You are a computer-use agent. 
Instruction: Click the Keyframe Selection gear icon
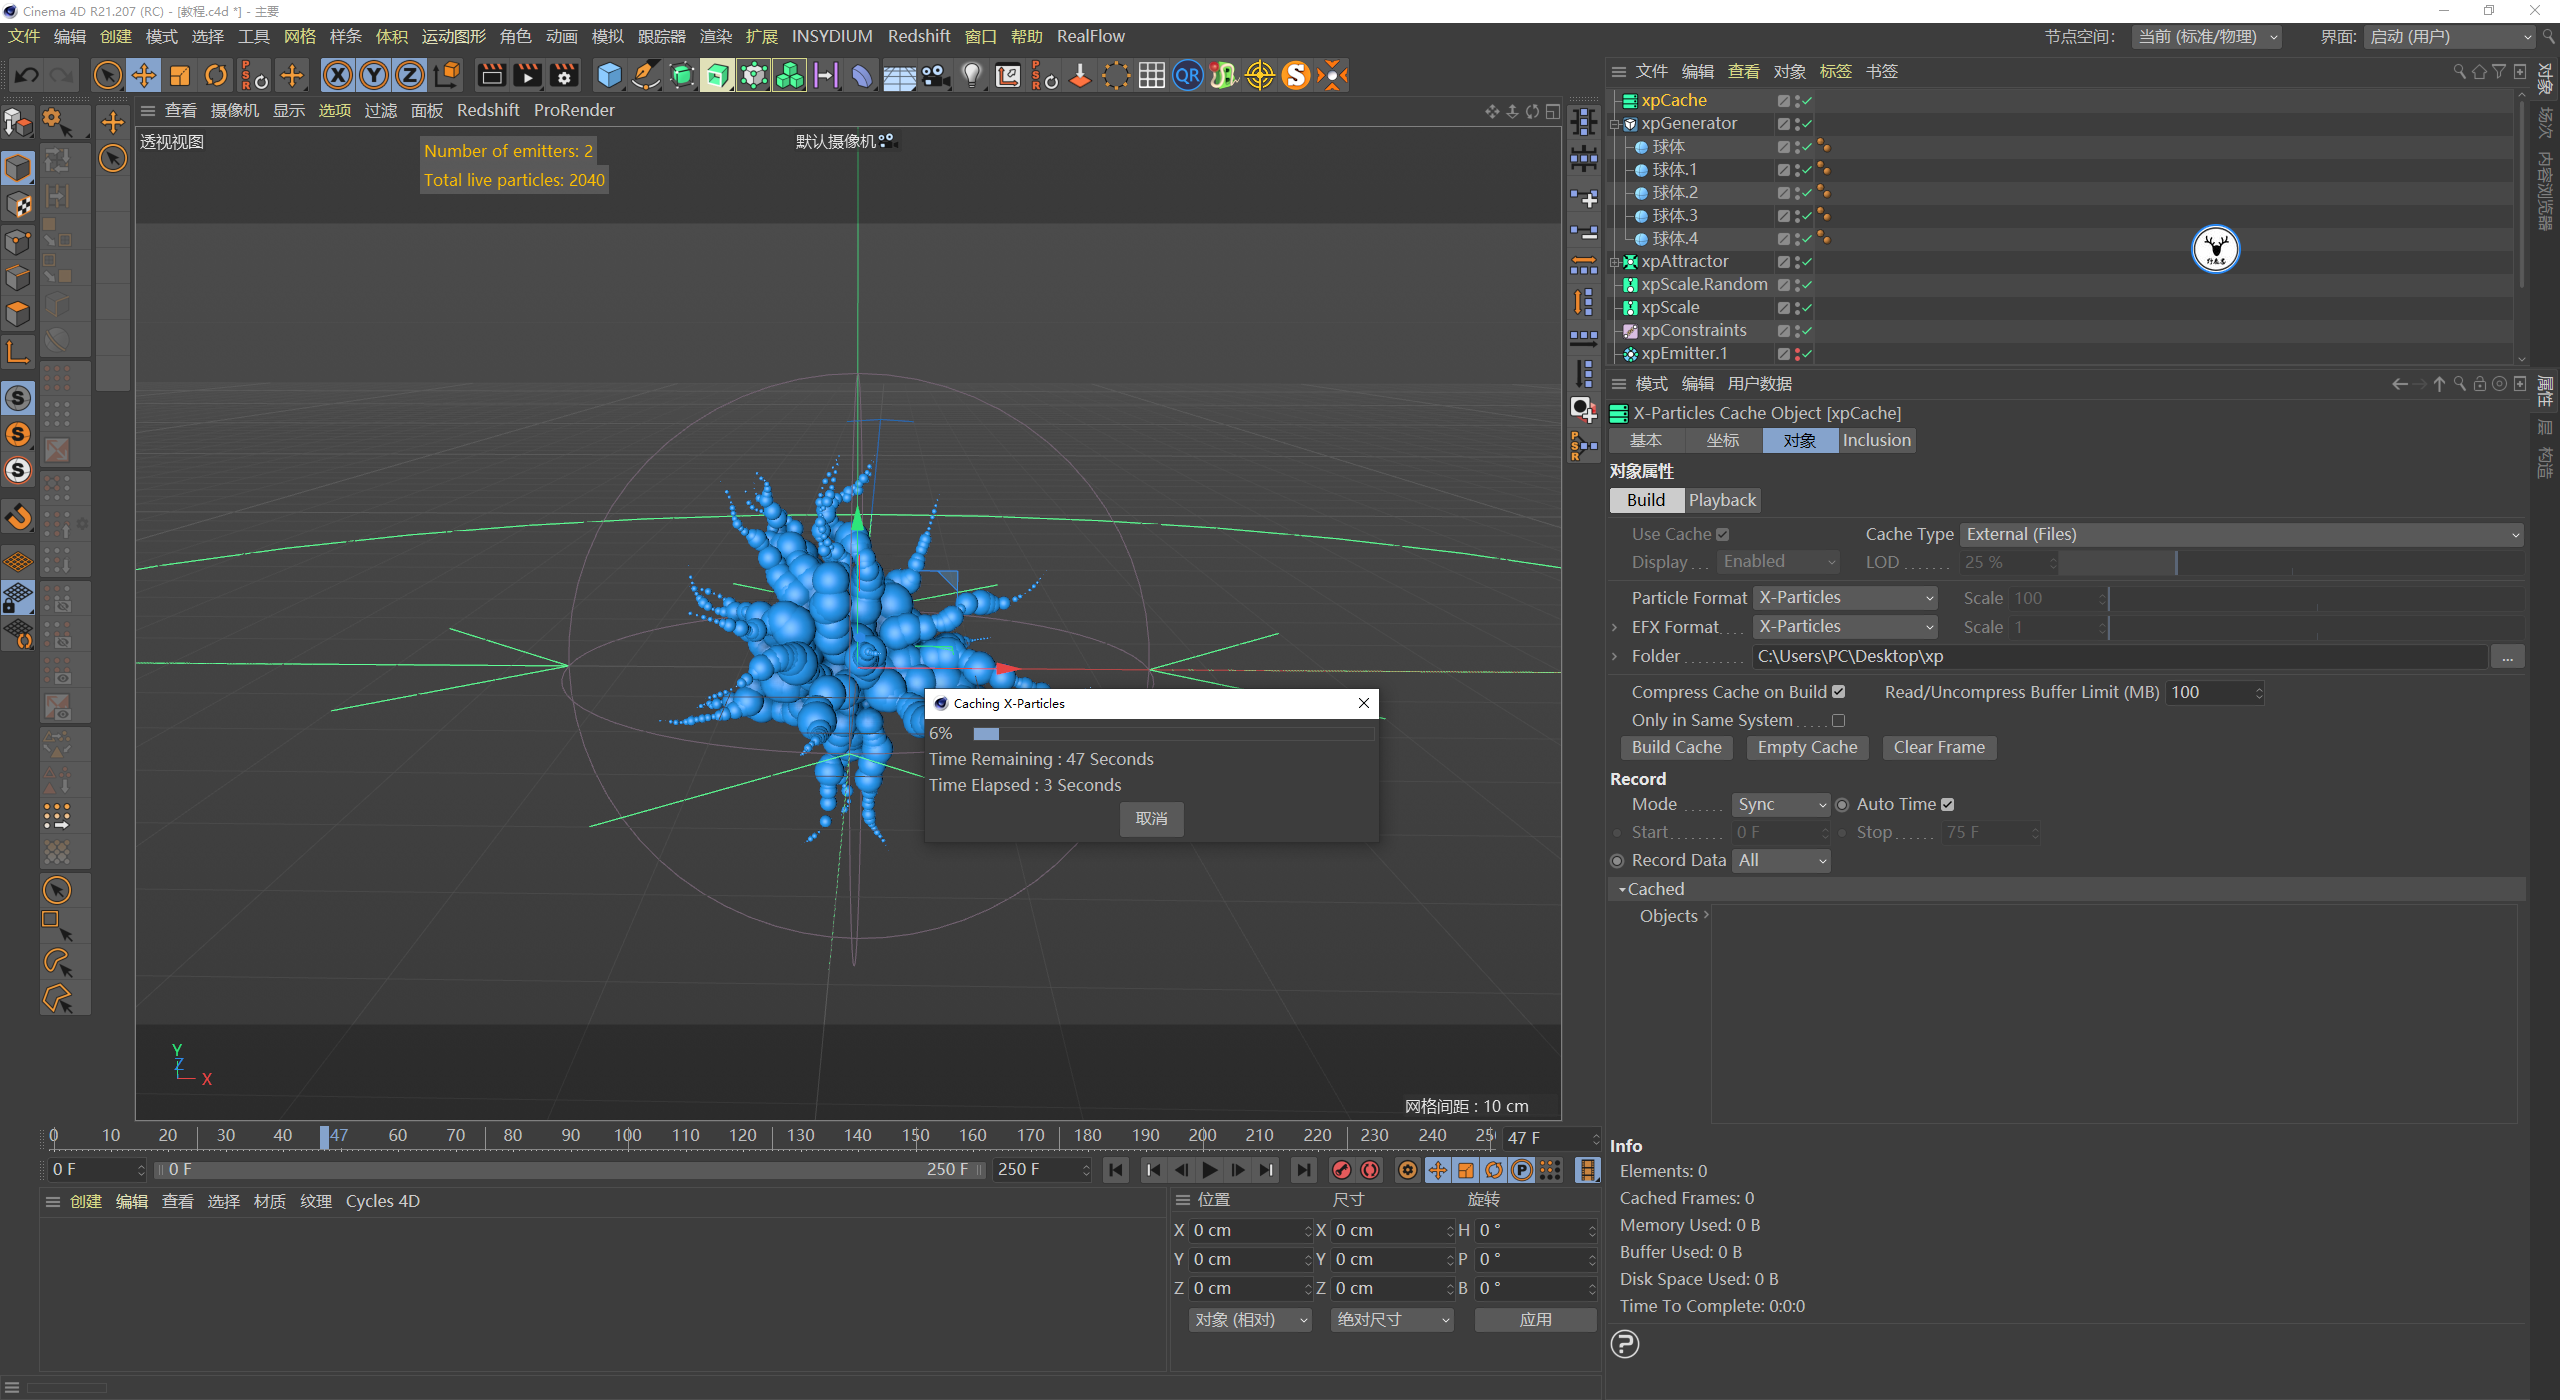1408,1170
